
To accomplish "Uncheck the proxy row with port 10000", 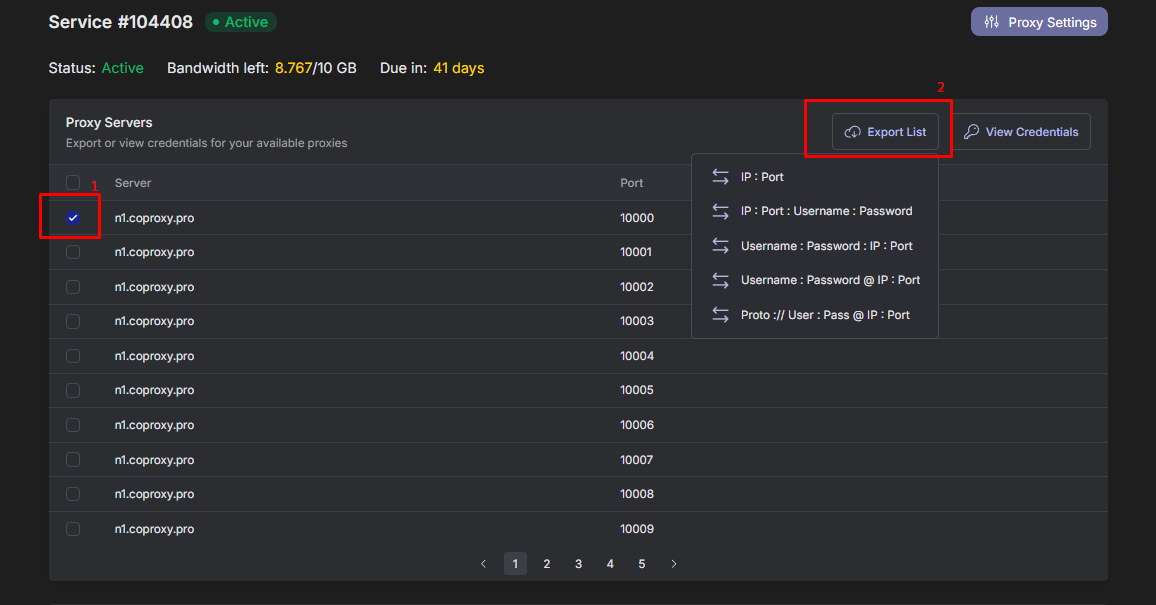I will coord(73,217).
